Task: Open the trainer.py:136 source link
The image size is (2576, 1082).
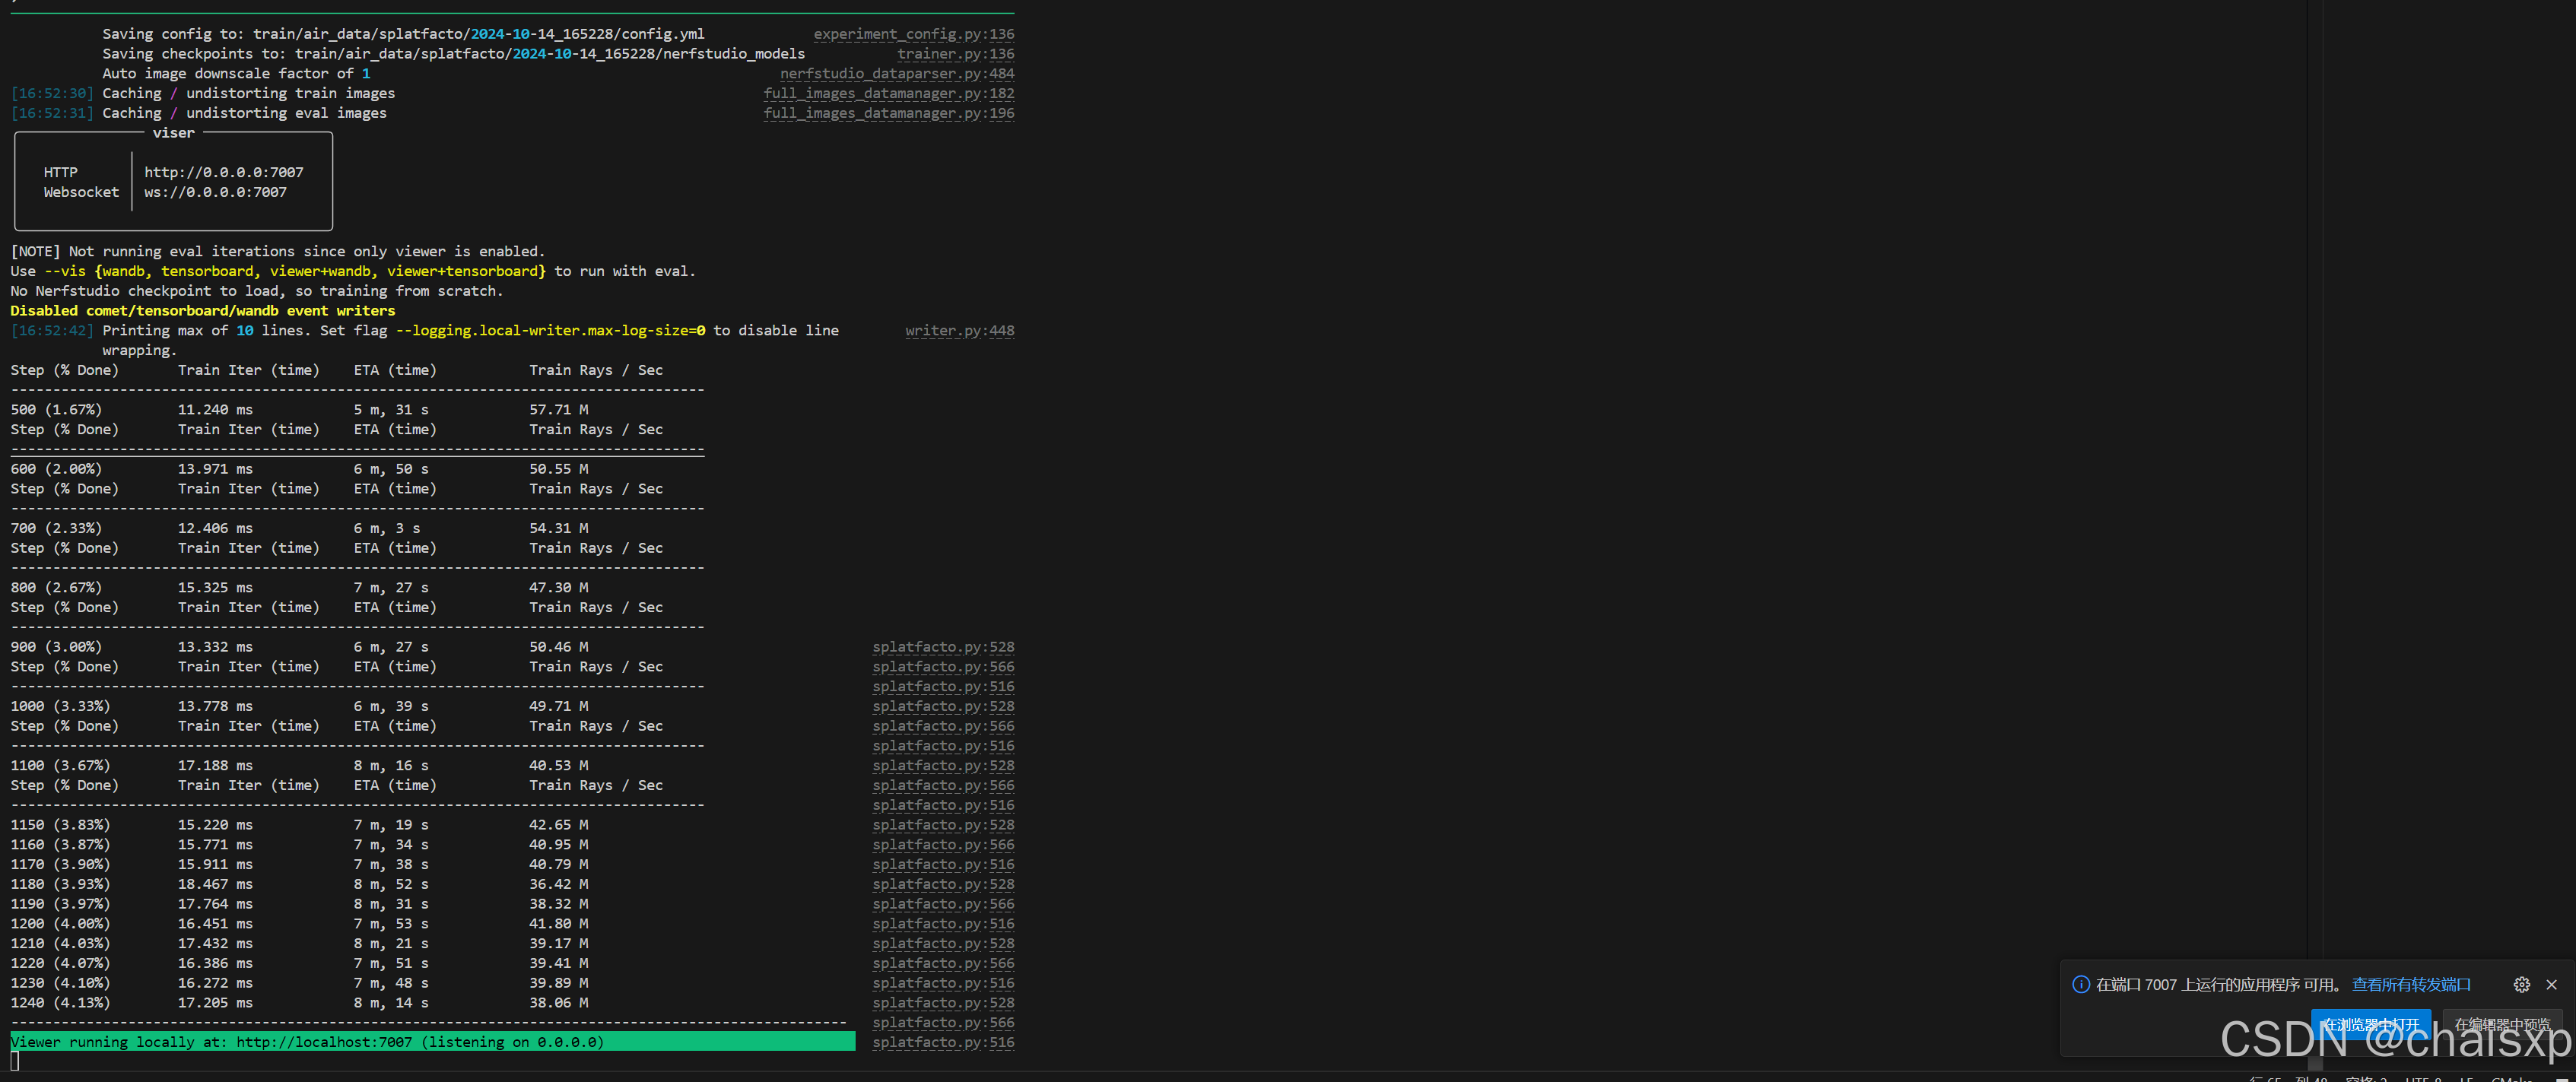Action: [955, 54]
